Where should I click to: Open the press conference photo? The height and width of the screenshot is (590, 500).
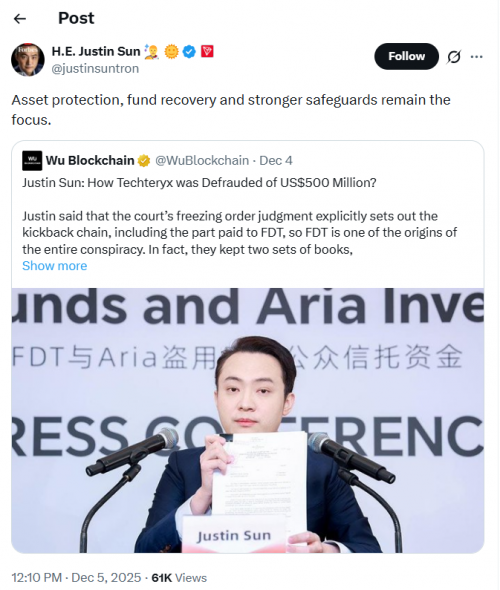click(x=248, y=420)
